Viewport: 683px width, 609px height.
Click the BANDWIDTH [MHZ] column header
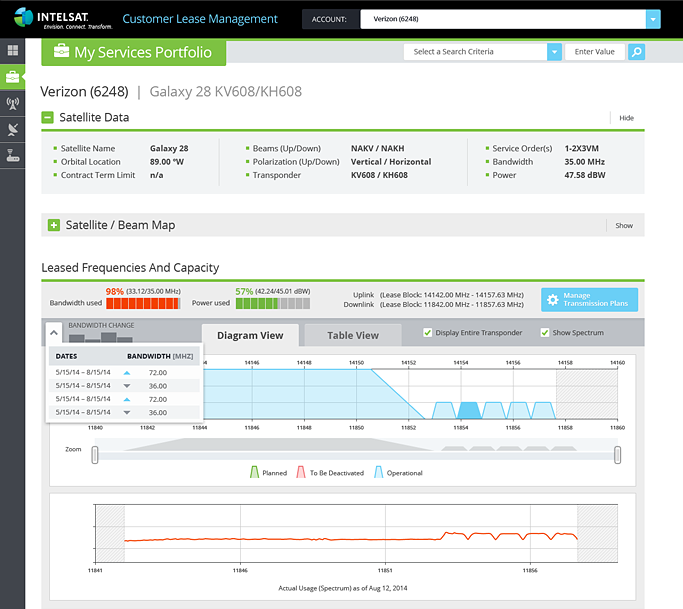(160, 356)
